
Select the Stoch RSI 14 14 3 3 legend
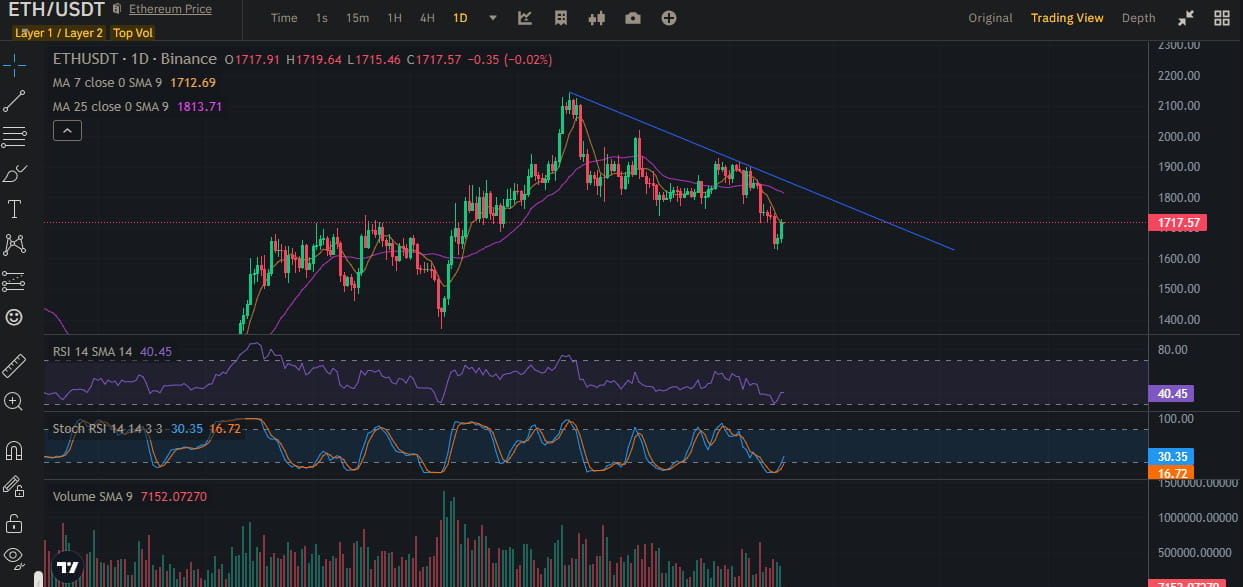(x=108, y=428)
